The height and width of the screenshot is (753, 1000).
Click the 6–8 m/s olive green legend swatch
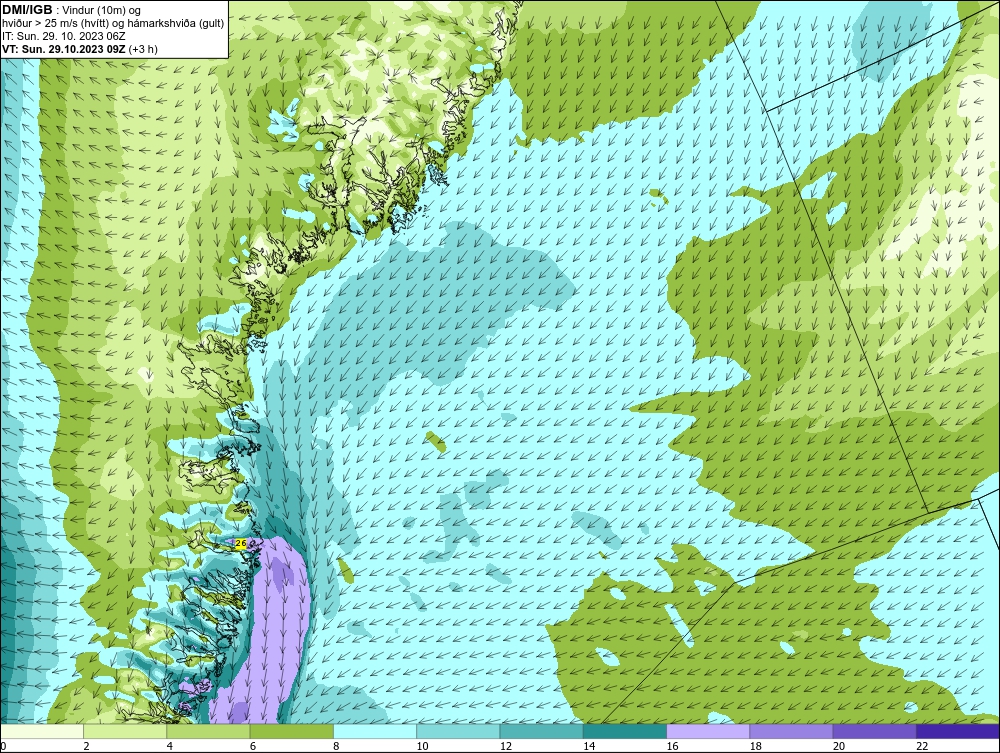[x=291, y=731]
